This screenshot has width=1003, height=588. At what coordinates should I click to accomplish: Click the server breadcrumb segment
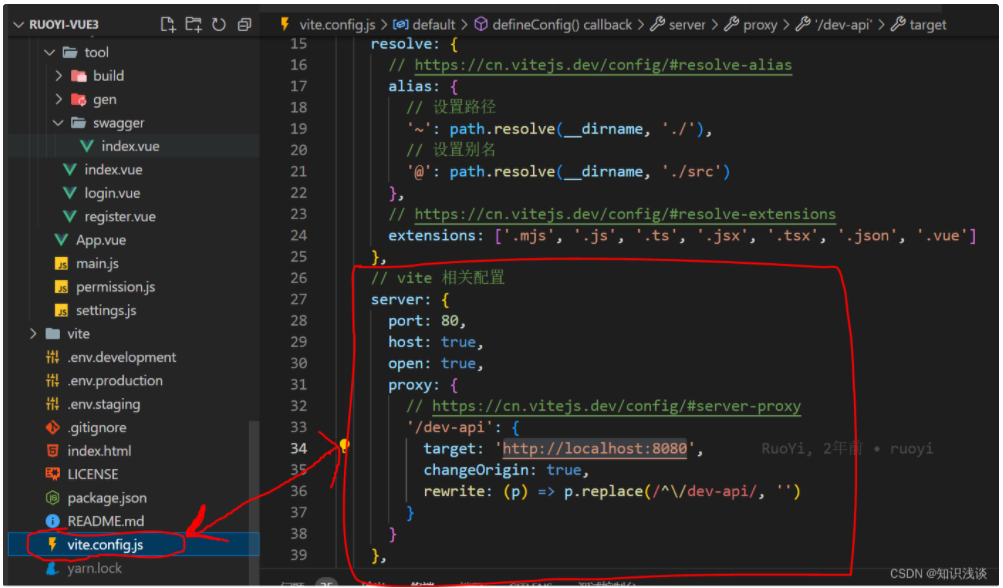pos(687,25)
